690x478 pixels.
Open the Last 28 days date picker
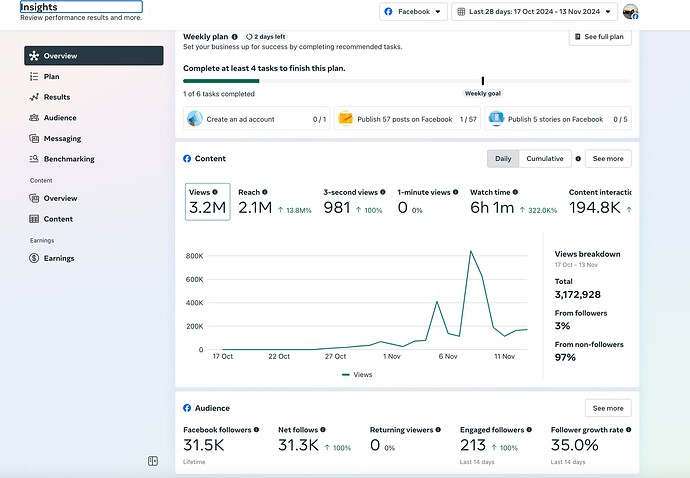tap(533, 12)
